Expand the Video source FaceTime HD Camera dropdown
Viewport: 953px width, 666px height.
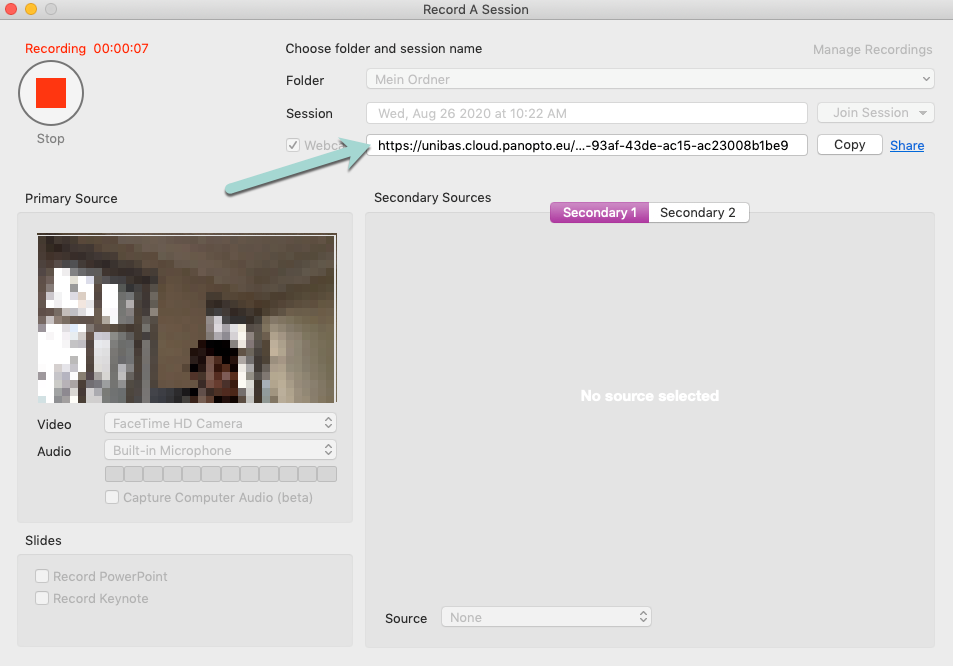(x=220, y=423)
